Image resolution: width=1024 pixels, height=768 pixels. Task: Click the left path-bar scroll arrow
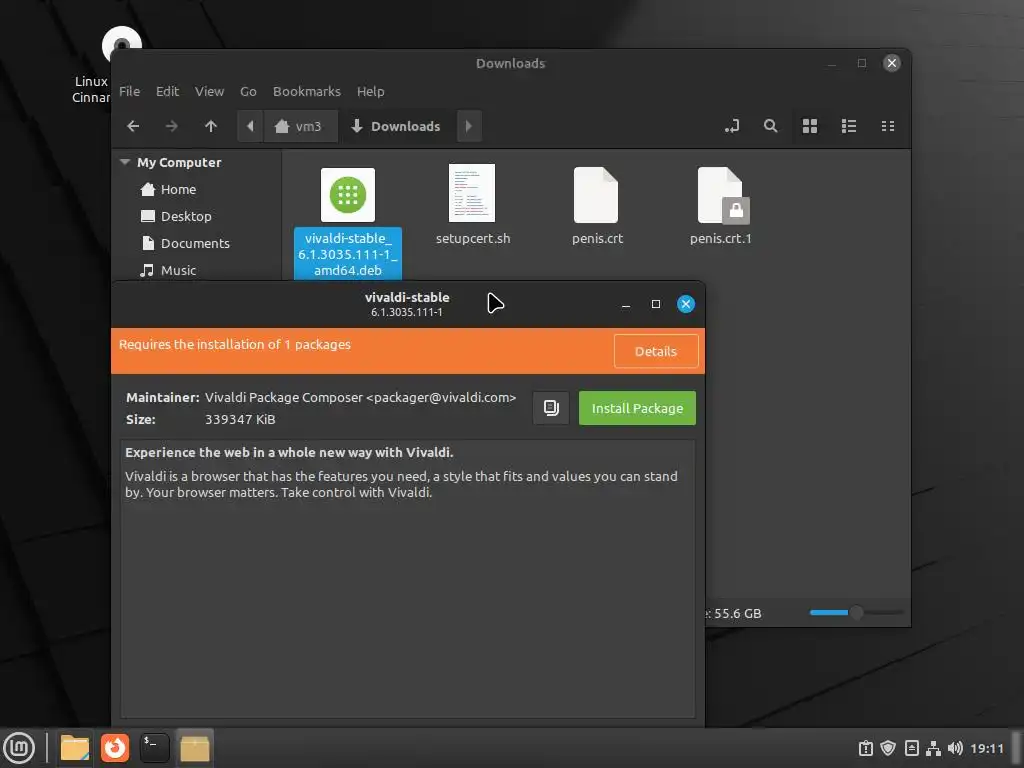tap(250, 126)
